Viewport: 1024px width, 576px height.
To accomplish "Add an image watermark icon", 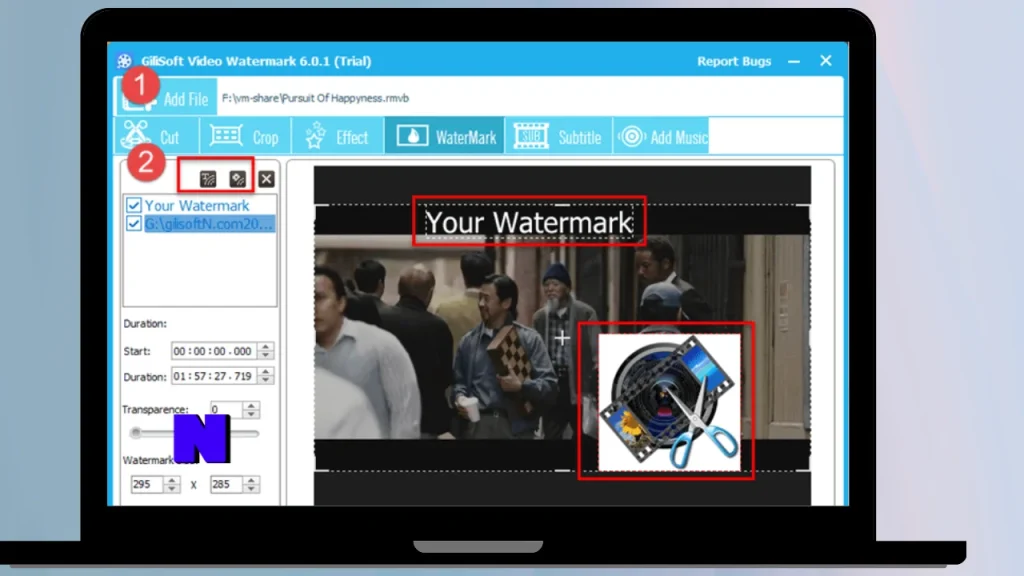I will [237, 178].
